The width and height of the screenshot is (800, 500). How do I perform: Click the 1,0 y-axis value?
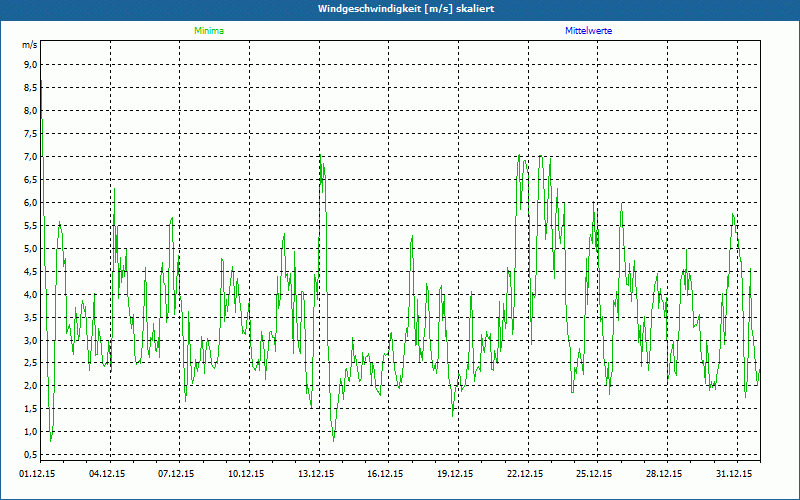[x=31, y=432]
